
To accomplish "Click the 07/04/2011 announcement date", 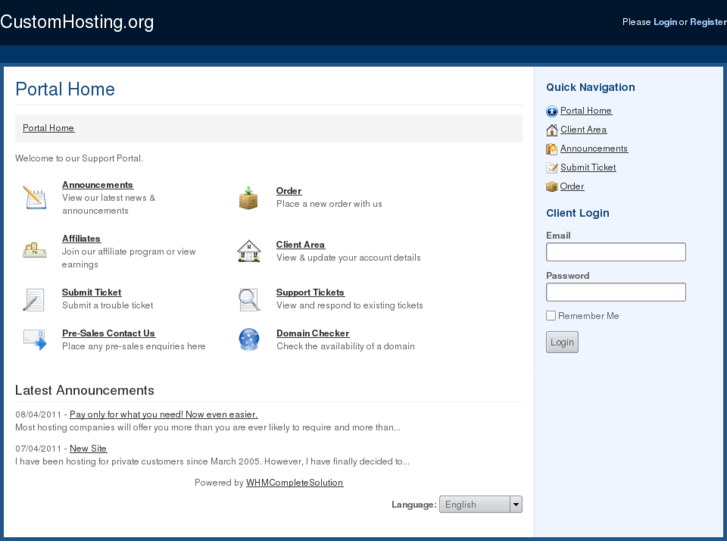I will (38, 449).
